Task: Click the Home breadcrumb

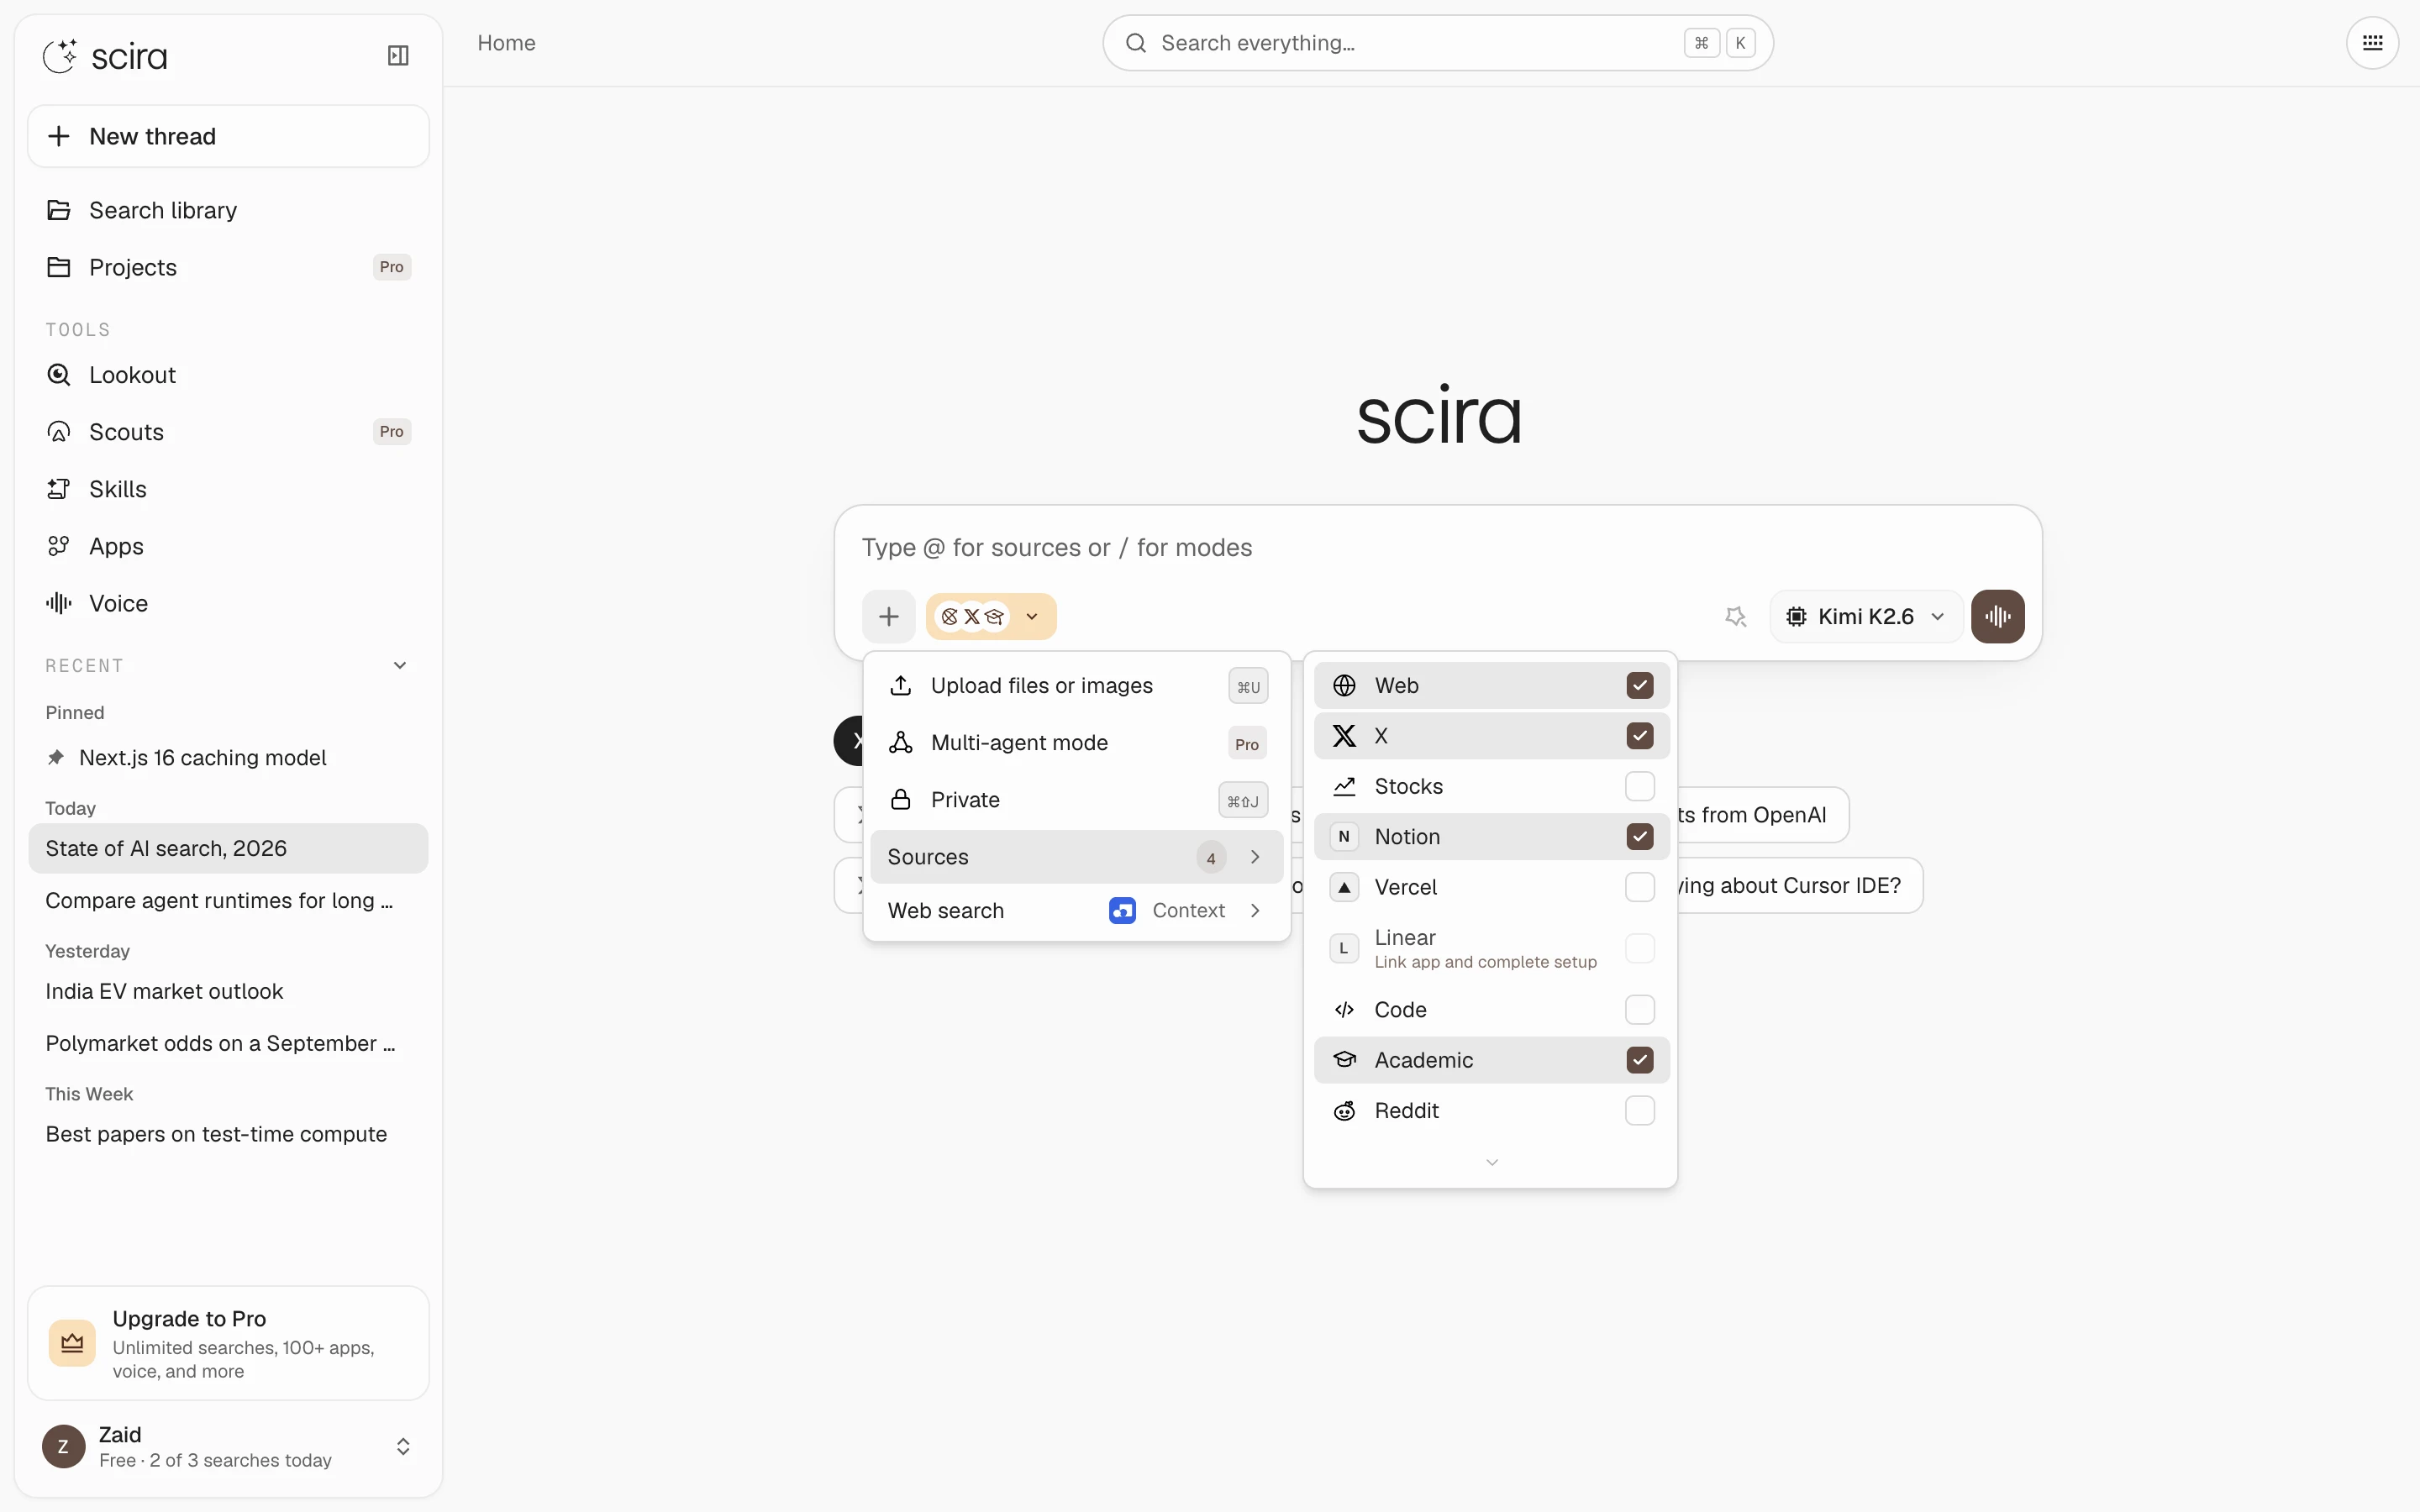Action: point(506,43)
